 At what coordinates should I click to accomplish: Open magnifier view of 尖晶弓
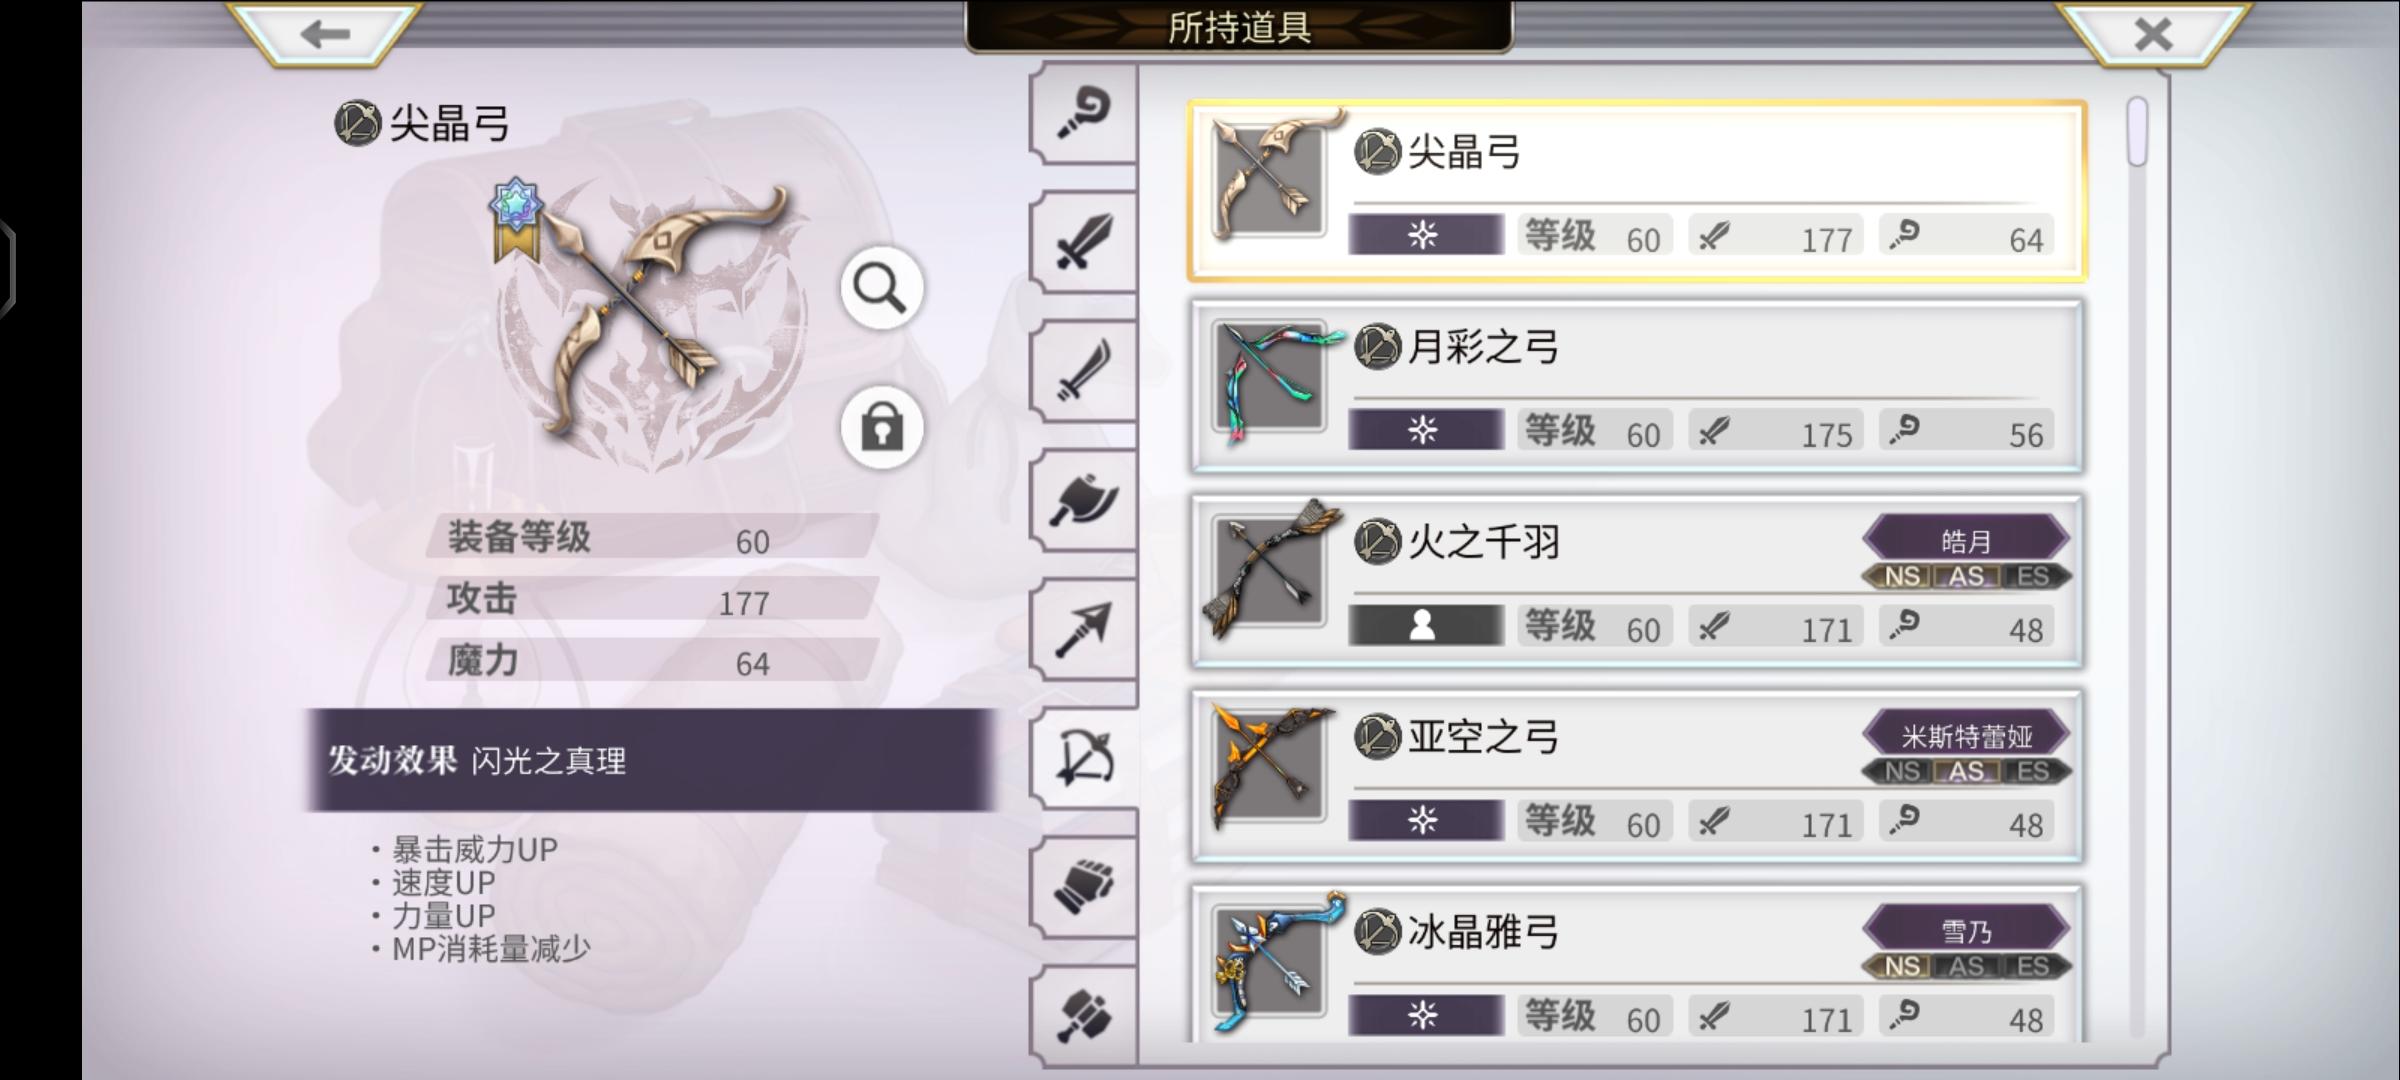pyautogui.click(x=881, y=289)
